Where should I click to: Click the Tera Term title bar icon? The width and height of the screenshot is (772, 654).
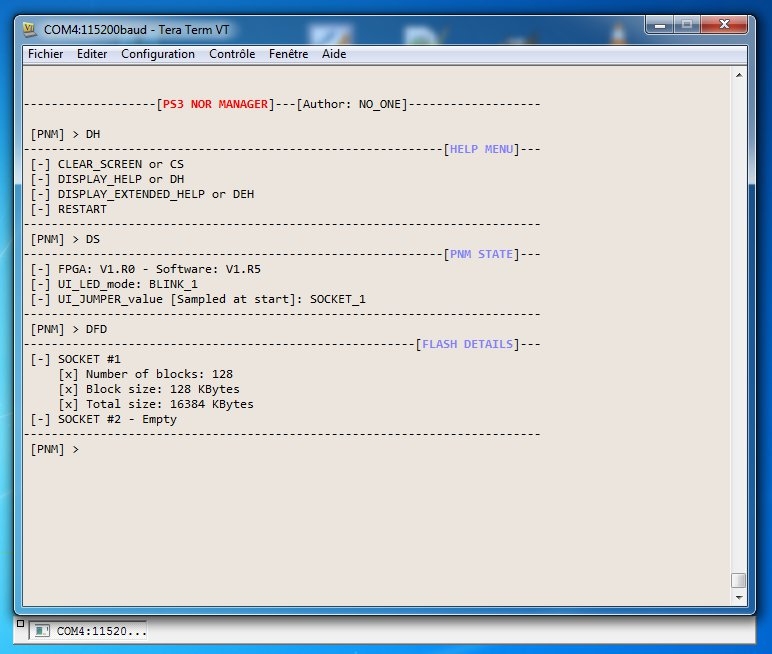click(30, 30)
